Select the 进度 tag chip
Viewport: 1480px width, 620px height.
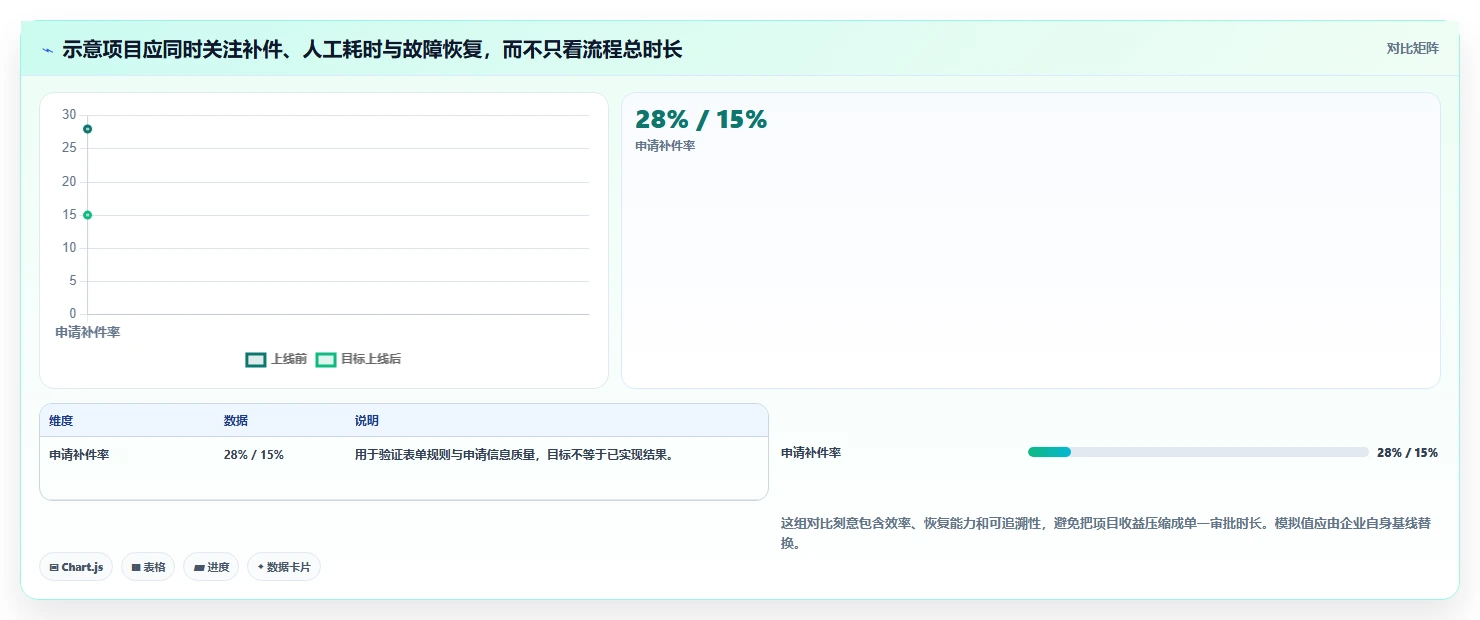211,567
